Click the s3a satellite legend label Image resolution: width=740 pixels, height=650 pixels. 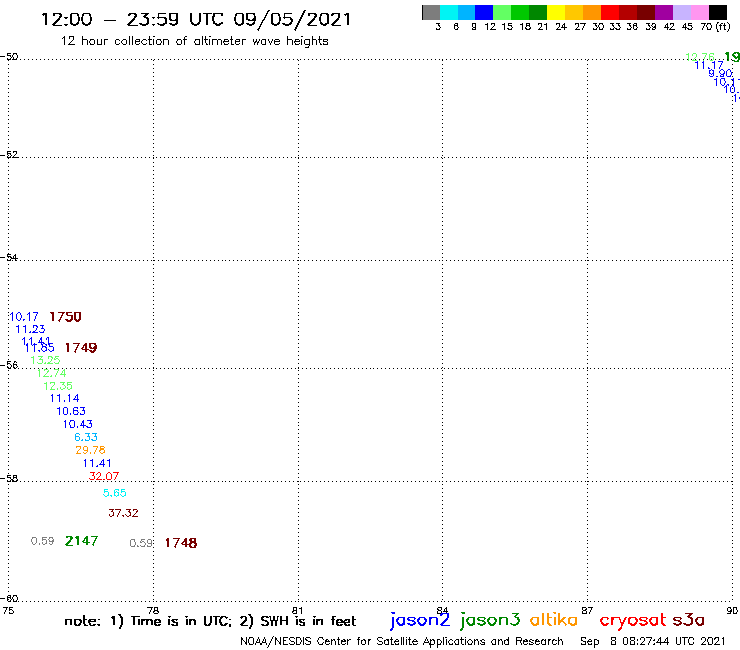click(x=688, y=620)
